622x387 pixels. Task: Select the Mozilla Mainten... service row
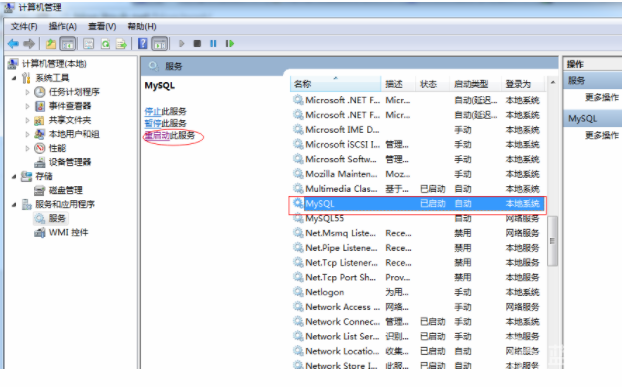point(417,174)
